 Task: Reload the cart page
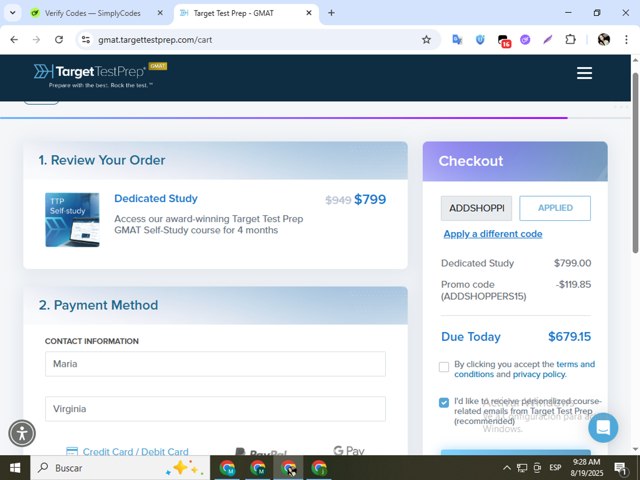[59, 40]
